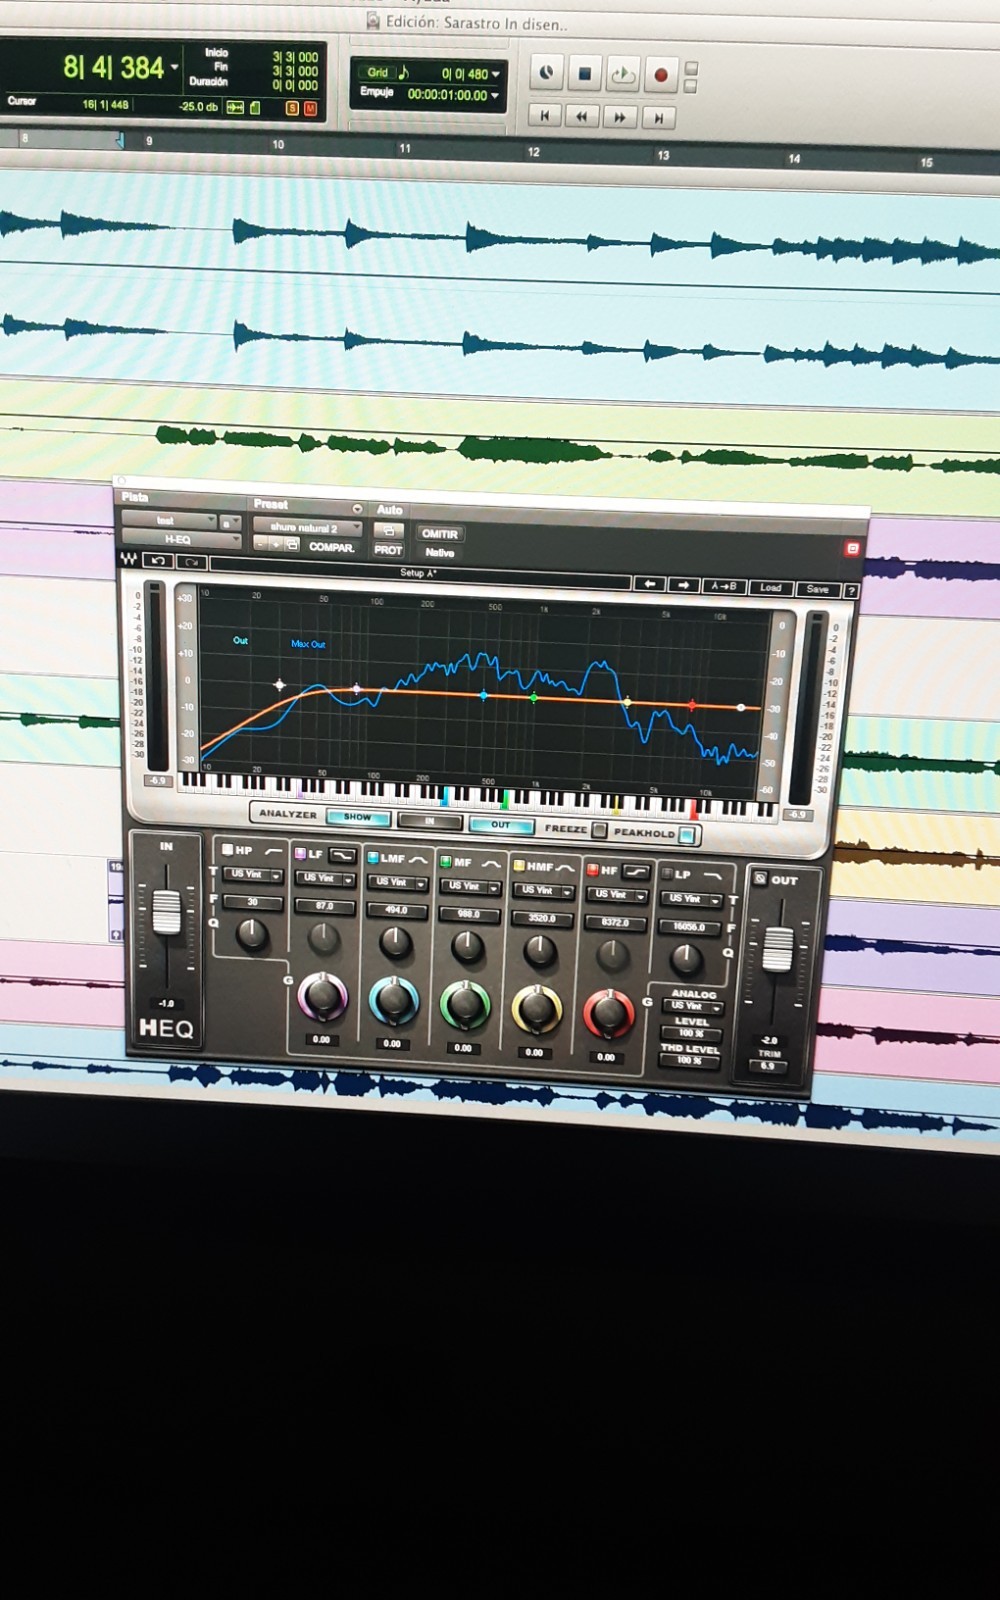Click the rewind transport button
Screen dimensions: 1000x1600
(582, 117)
